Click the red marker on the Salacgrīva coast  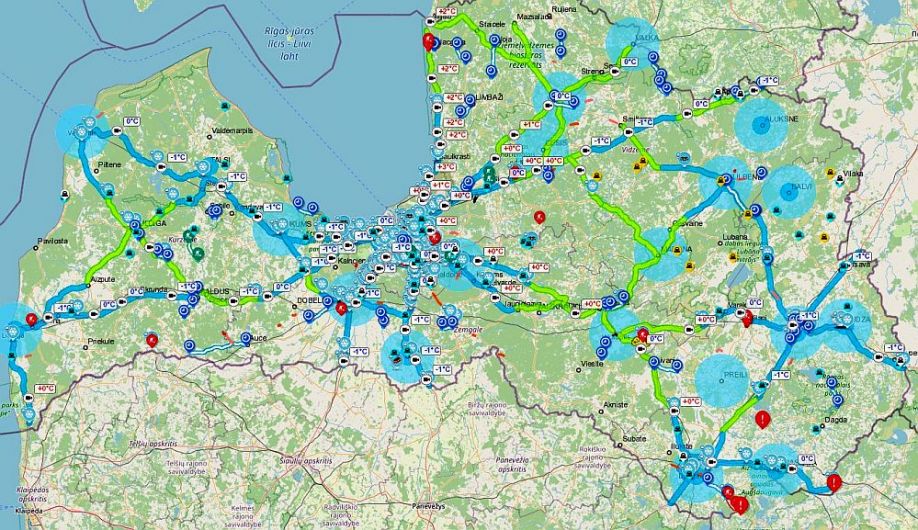coord(429,42)
